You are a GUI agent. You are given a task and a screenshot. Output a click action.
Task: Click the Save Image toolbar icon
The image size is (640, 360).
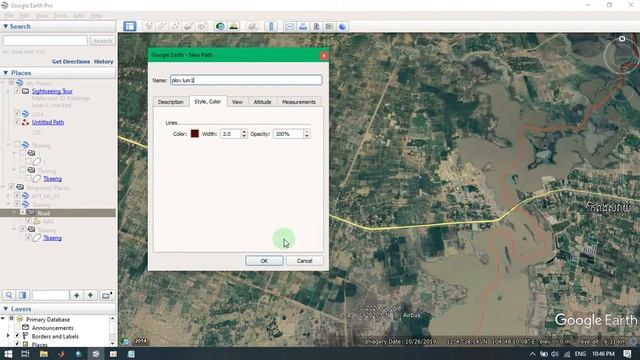316,27
